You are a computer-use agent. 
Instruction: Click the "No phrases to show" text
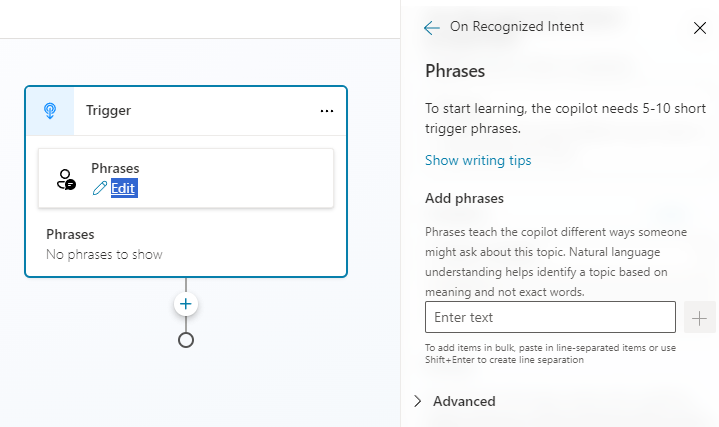coord(104,254)
